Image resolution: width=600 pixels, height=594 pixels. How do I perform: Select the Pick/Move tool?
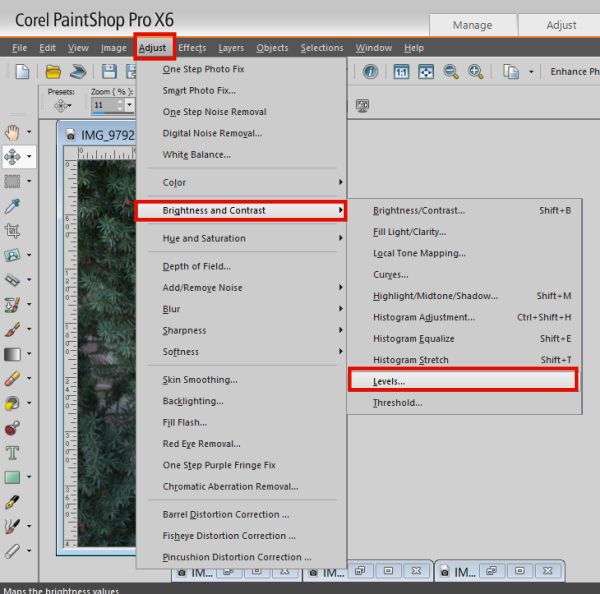pos(12,157)
